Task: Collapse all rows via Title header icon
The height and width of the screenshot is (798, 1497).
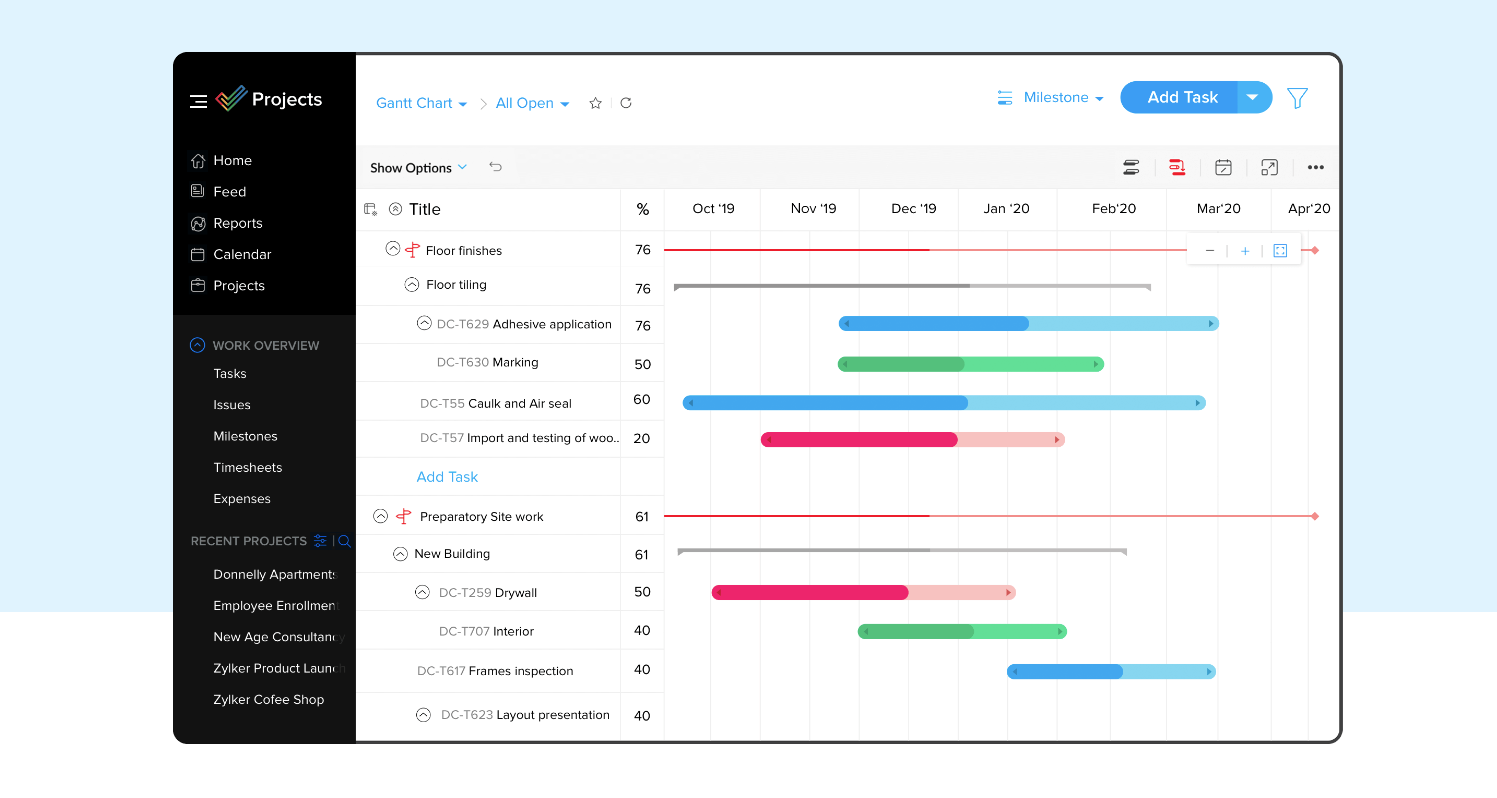Action: pyautogui.click(x=395, y=209)
